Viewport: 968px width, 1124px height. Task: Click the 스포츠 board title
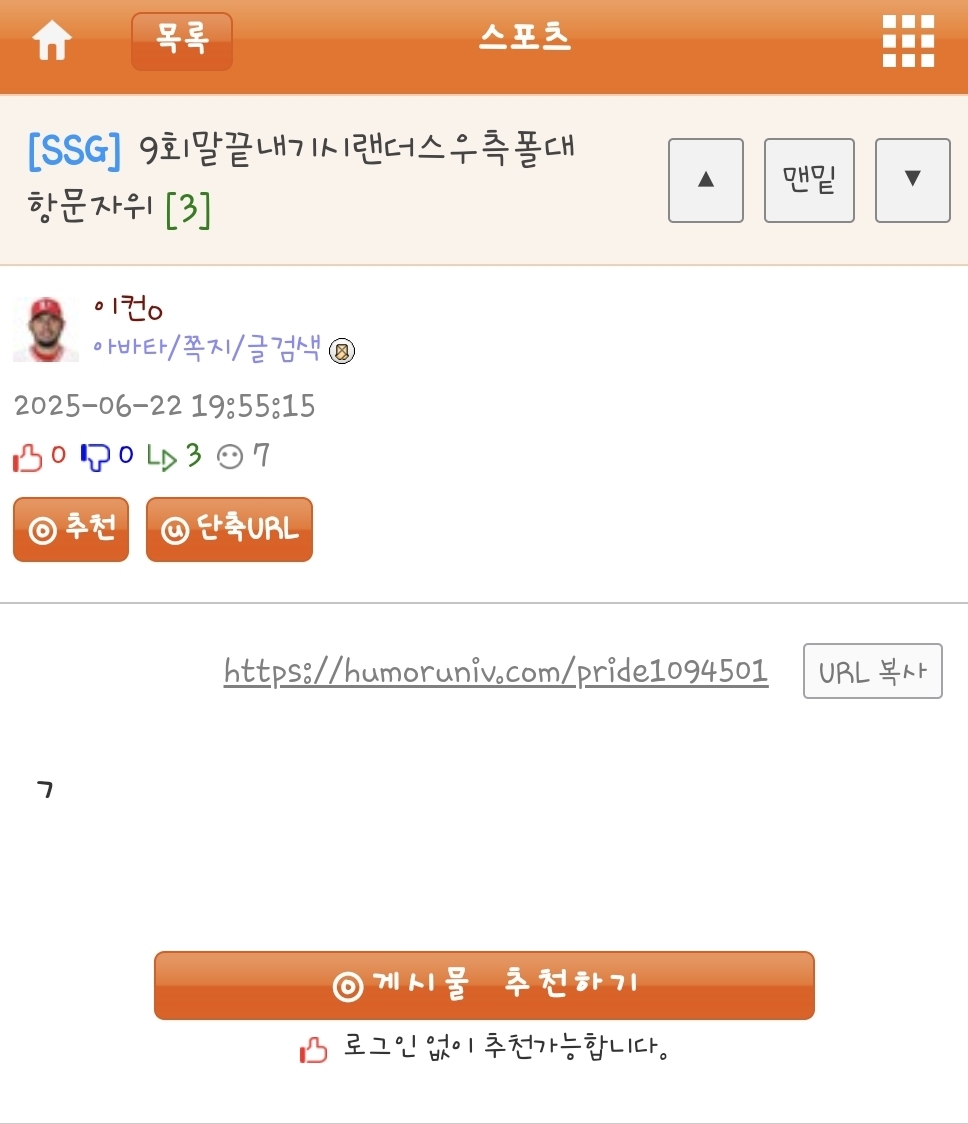525,37
